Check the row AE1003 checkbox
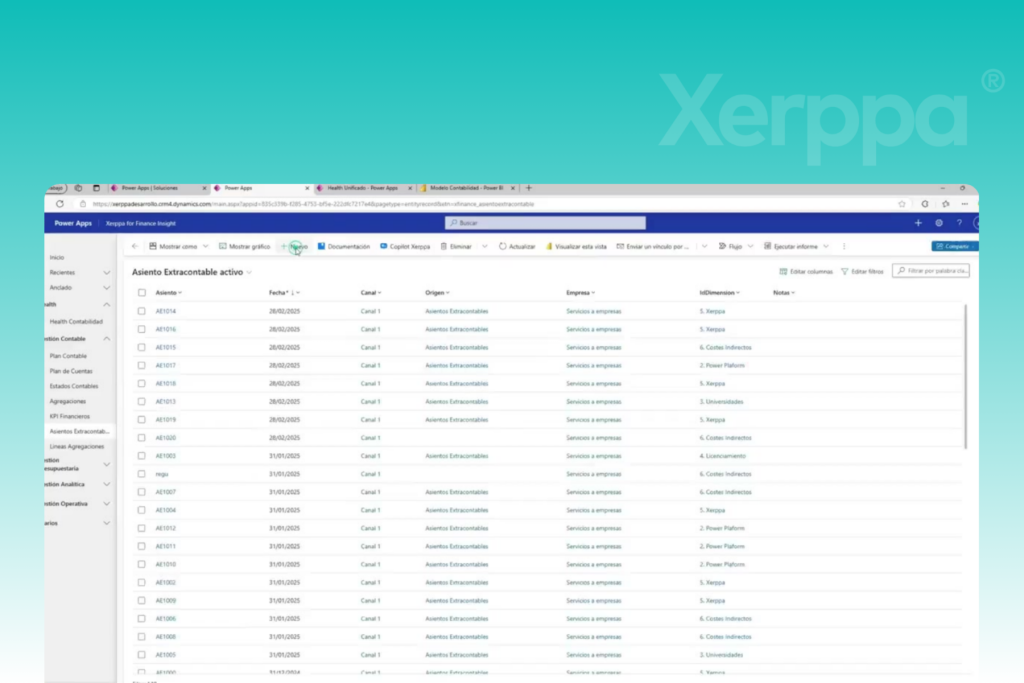 [142, 456]
